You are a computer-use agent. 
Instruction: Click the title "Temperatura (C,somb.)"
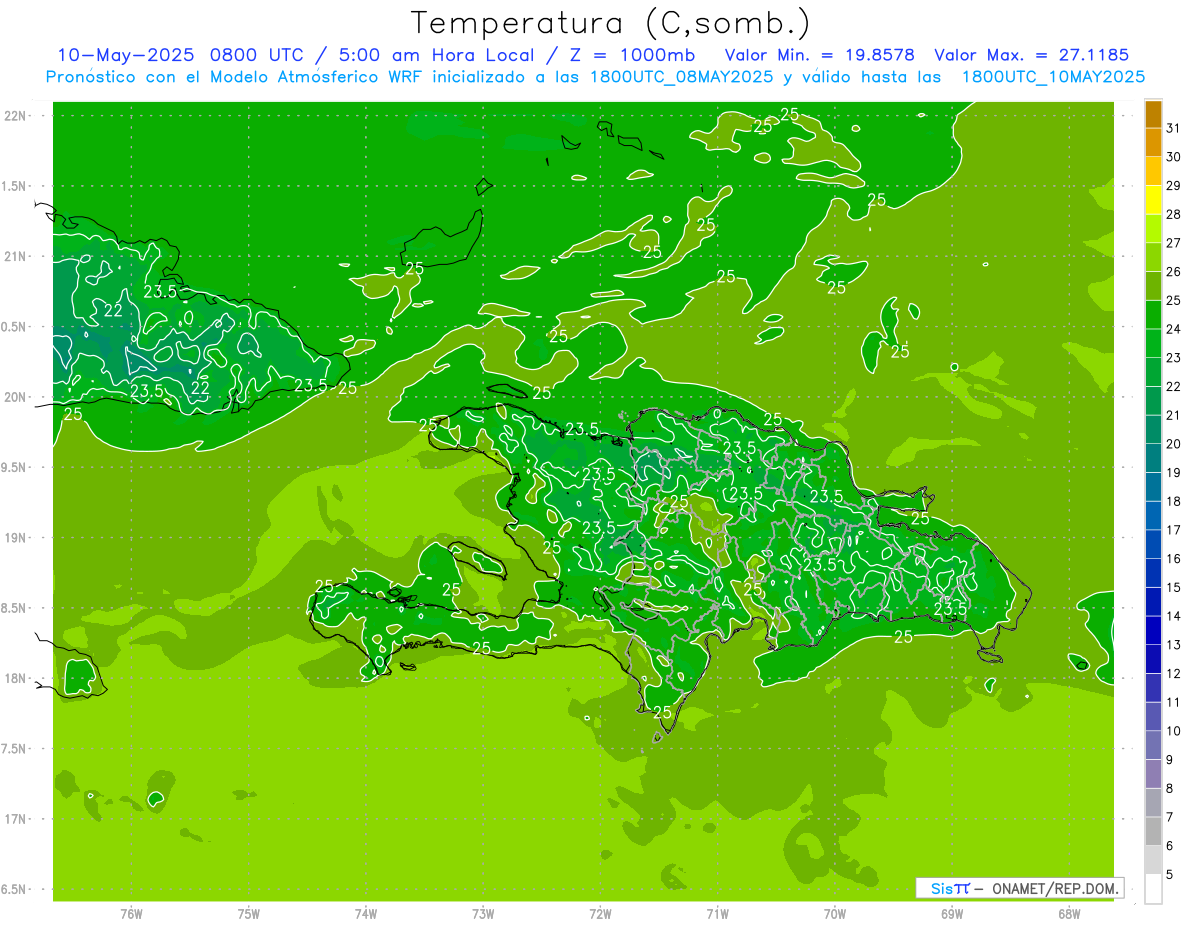[610, 23]
